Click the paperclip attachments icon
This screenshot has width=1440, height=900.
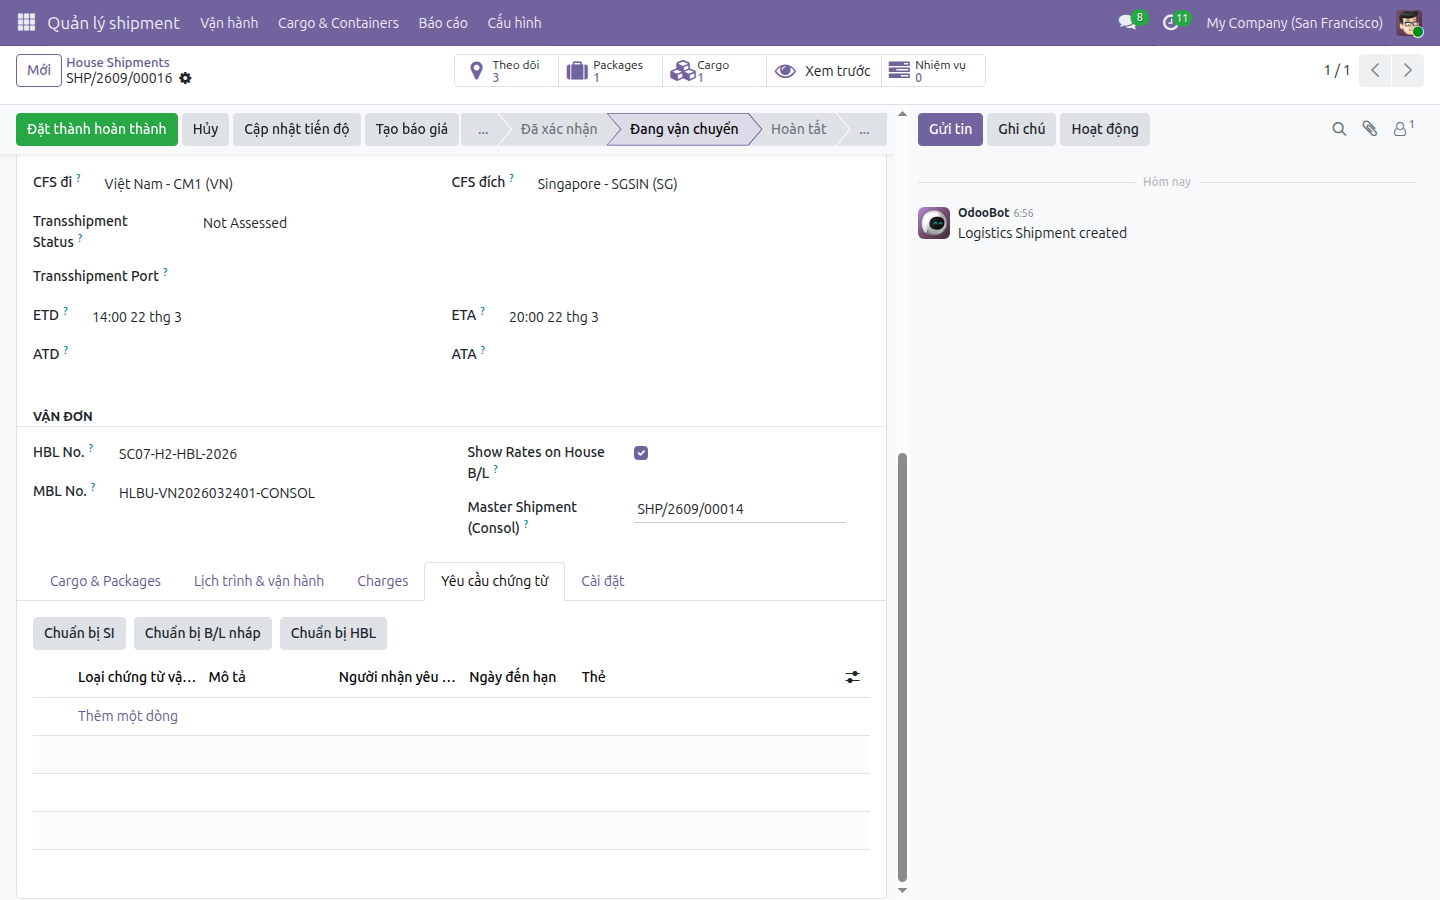coord(1370,129)
